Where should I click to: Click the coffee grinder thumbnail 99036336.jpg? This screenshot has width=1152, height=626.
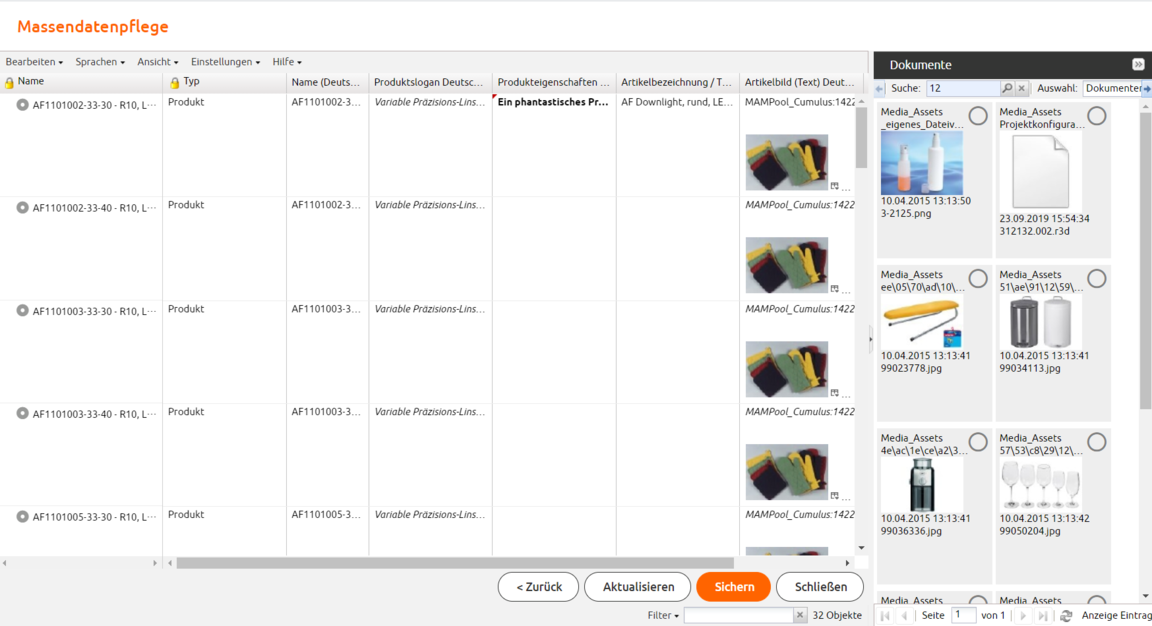click(921, 485)
